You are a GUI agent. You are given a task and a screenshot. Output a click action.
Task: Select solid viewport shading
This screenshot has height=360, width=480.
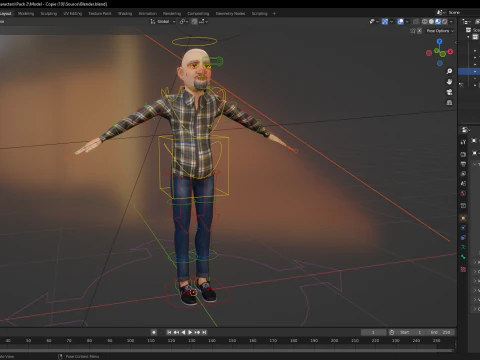(x=431, y=21)
